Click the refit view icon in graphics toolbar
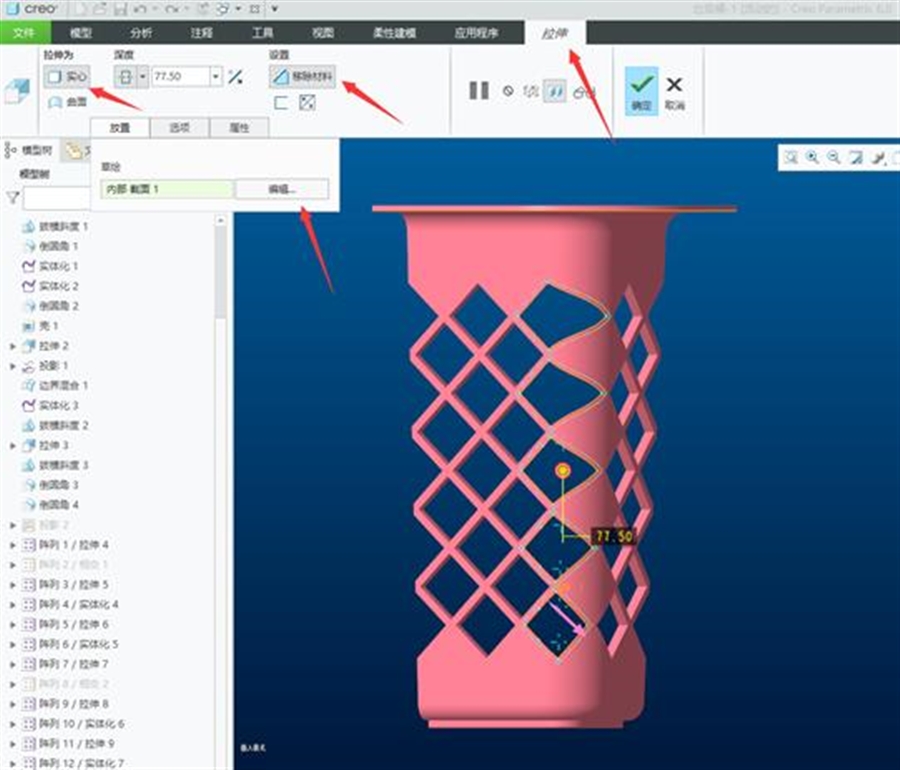 click(x=791, y=157)
